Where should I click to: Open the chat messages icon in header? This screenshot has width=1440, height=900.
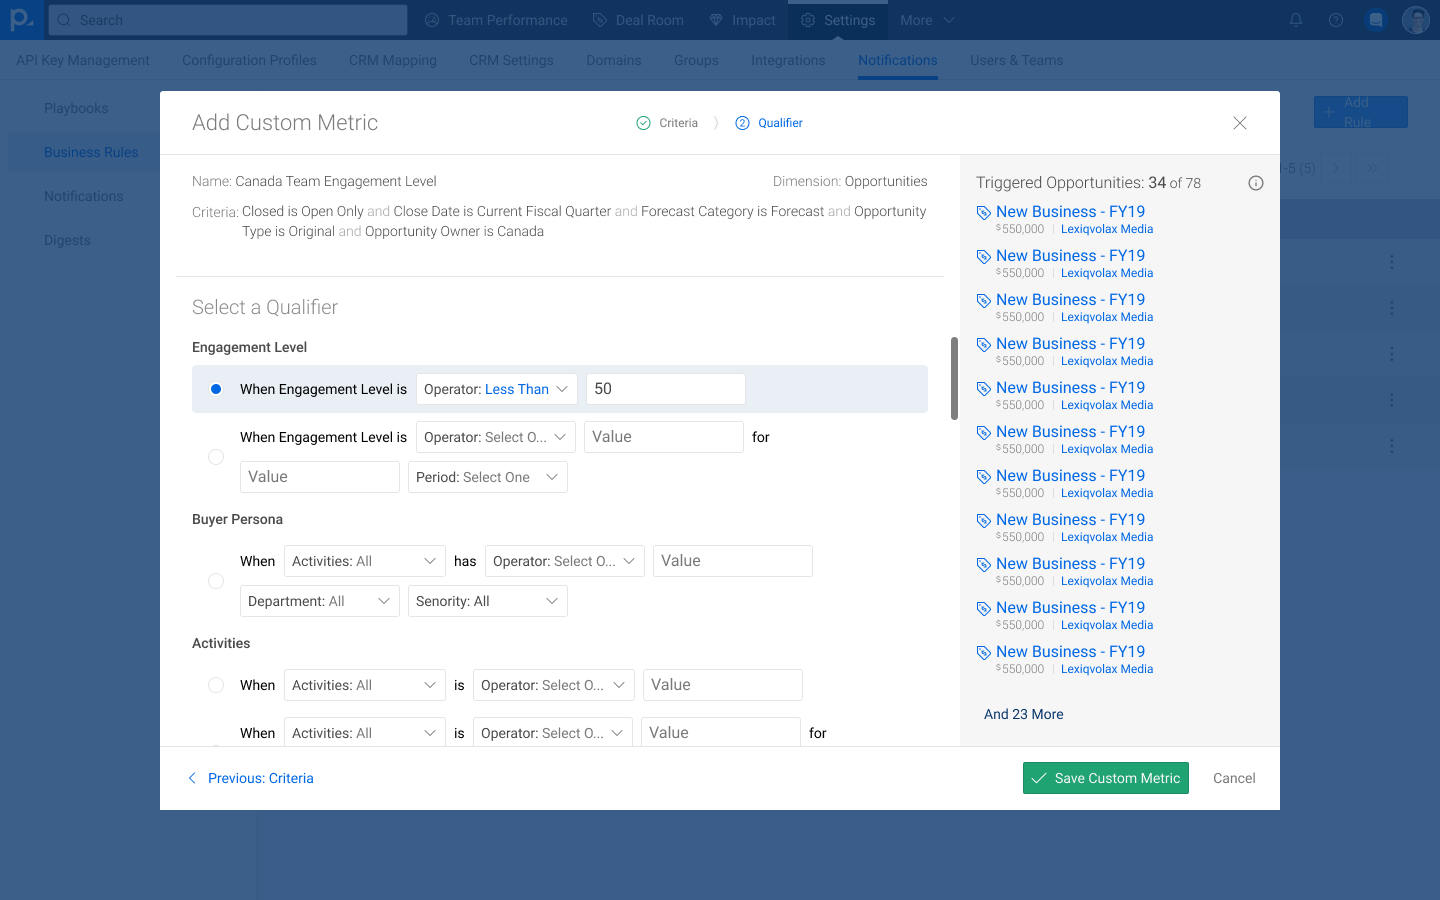(x=1376, y=20)
